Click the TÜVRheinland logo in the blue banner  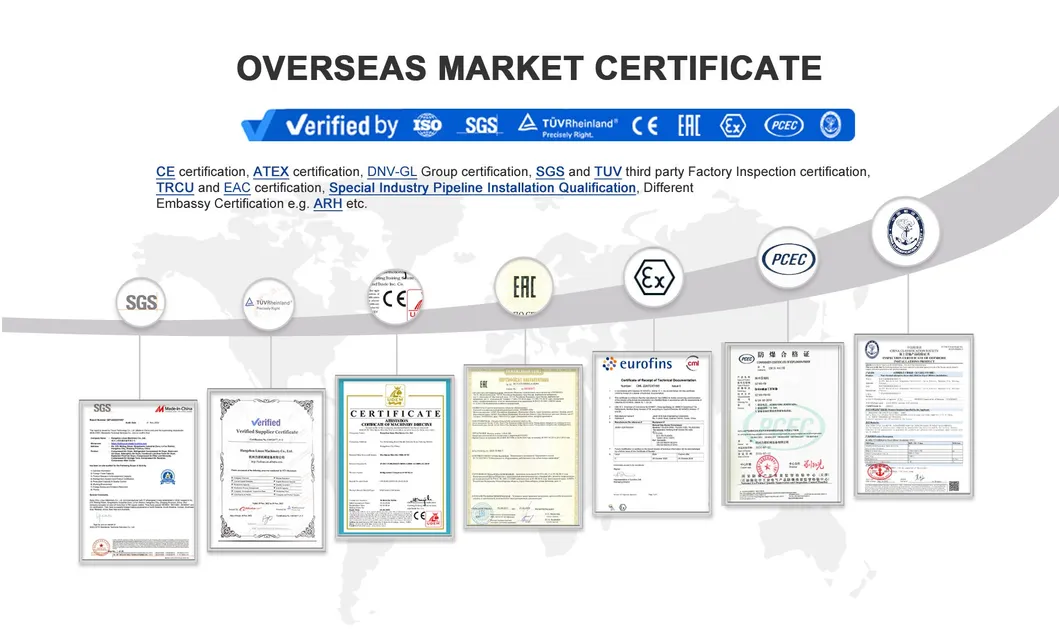pos(568,125)
